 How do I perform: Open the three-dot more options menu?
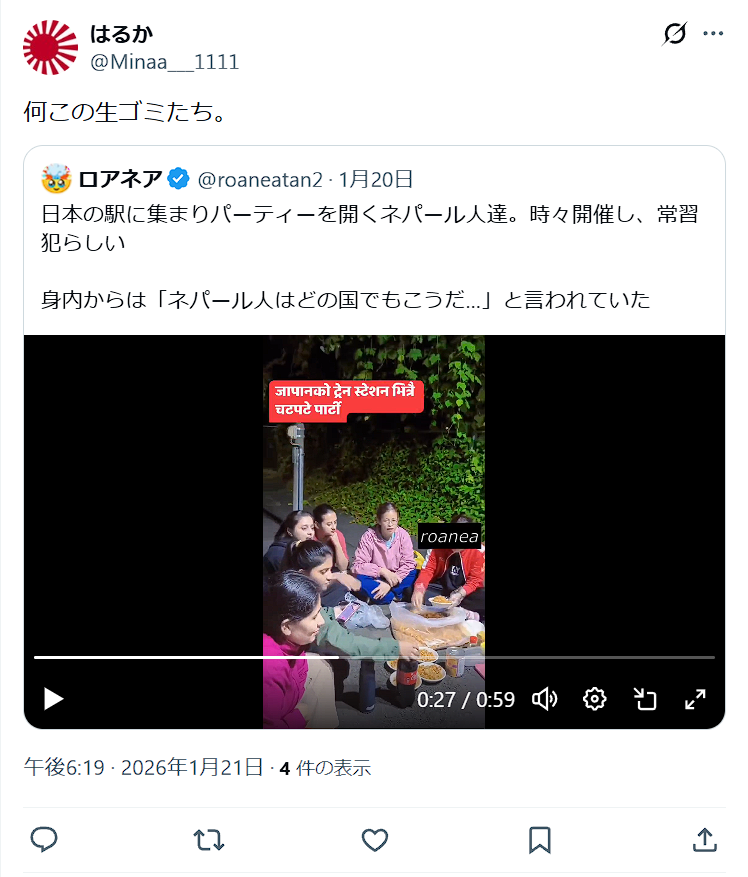(x=713, y=34)
